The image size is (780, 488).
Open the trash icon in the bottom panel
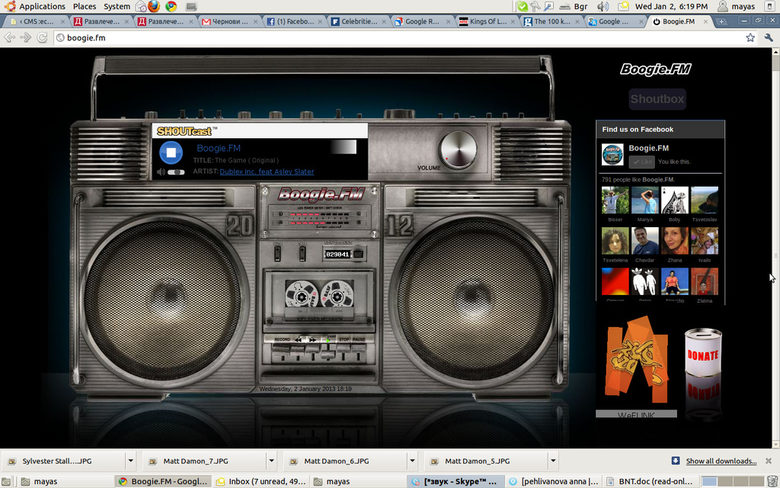(773, 482)
